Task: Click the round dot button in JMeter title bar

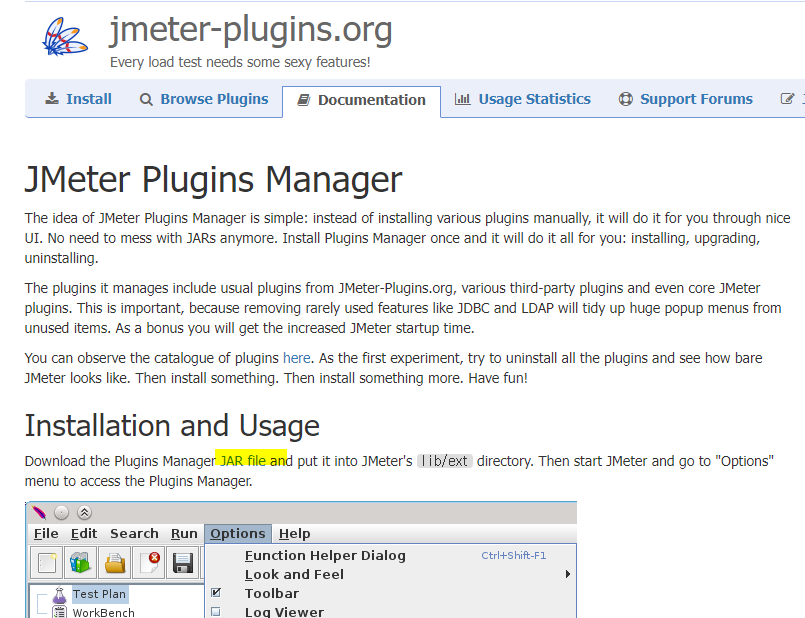Action: click(x=61, y=512)
